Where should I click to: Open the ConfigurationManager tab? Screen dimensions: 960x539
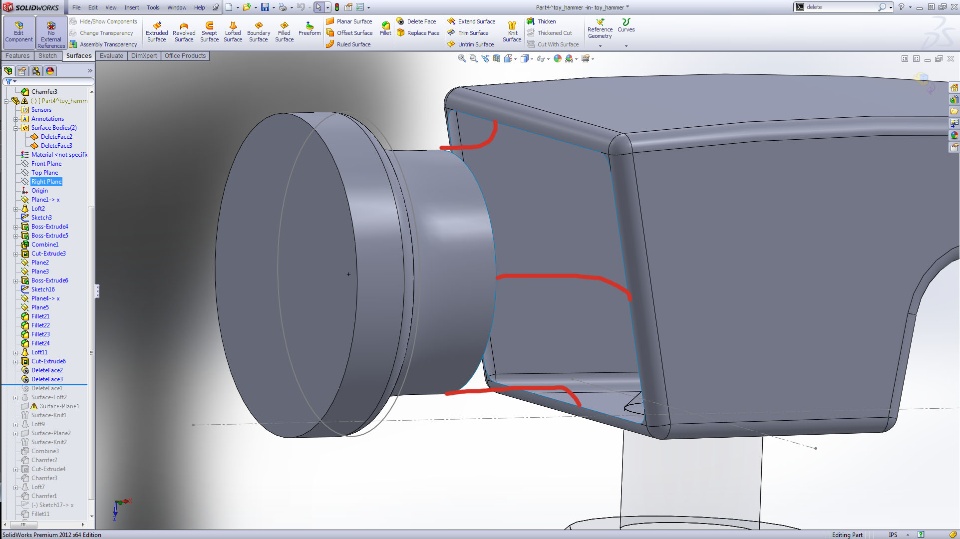pos(36,71)
